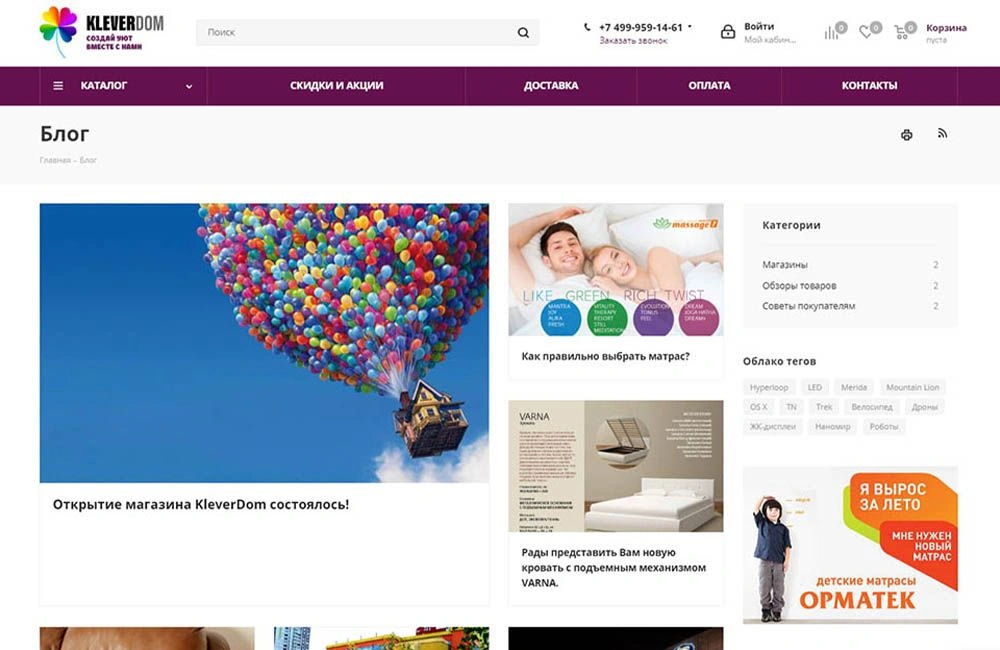The image size is (1000, 650).
Task: Click the login padlock icon
Action: tap(728, 32)
